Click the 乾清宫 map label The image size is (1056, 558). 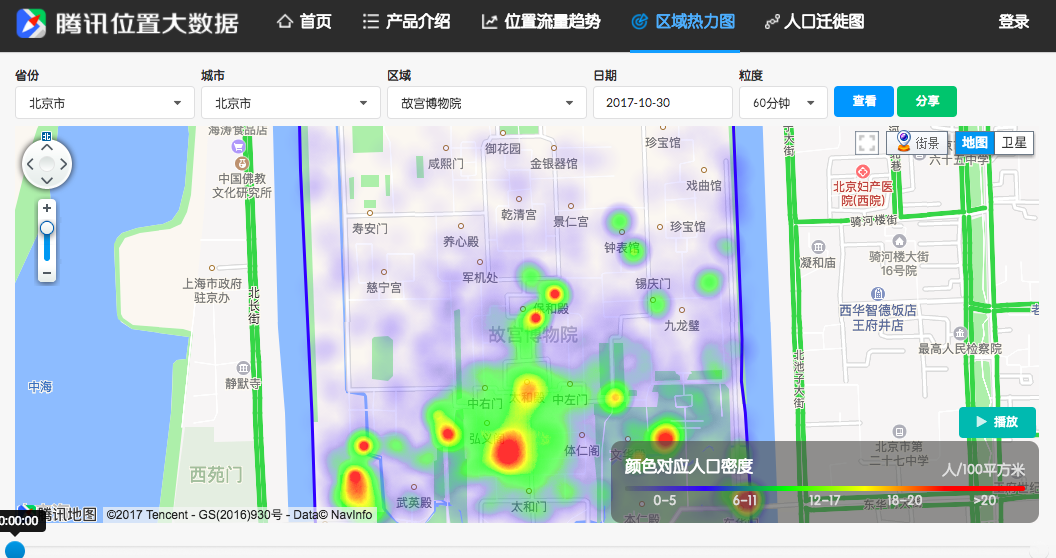(x=519, y=215)
